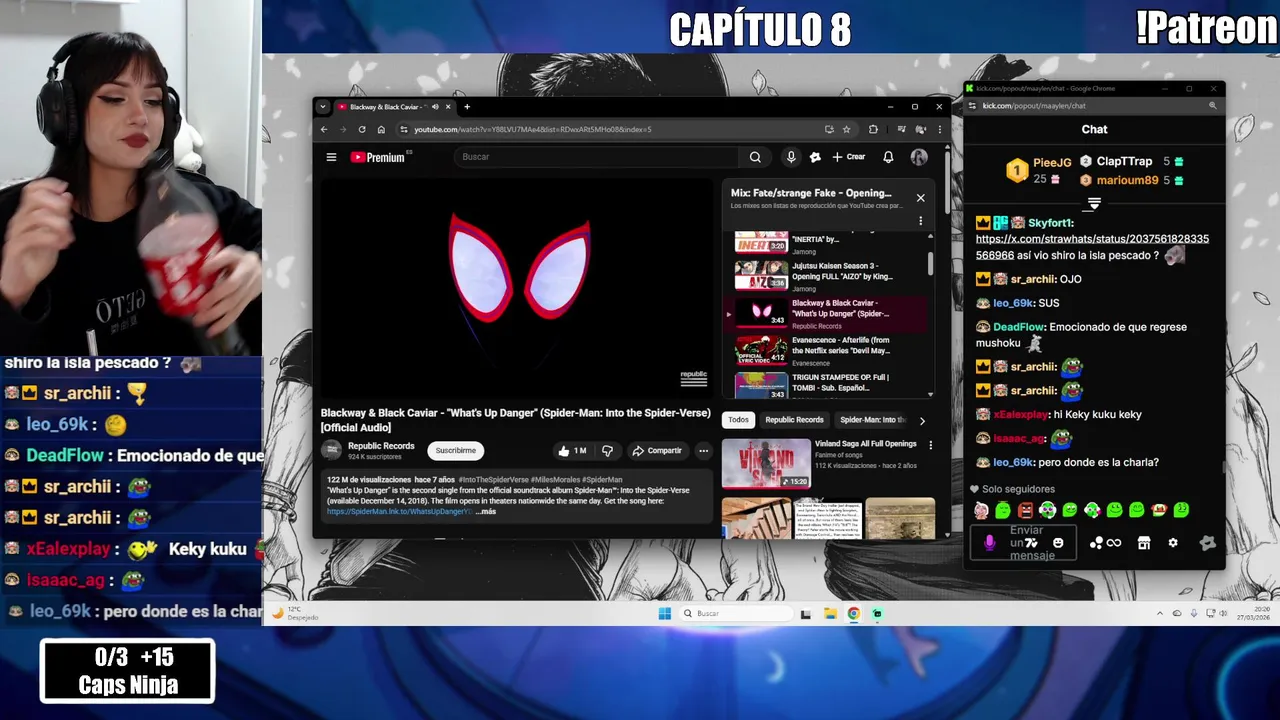This screenshot has height=720, width=1280.
Task: Click the Kick chat bottom-right badge icon
Action: click(1207, 543)
